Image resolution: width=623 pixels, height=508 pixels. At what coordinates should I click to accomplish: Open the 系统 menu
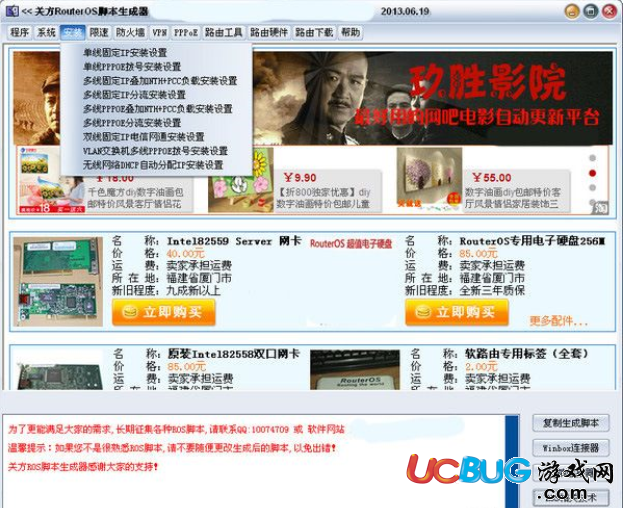(46, 32)
